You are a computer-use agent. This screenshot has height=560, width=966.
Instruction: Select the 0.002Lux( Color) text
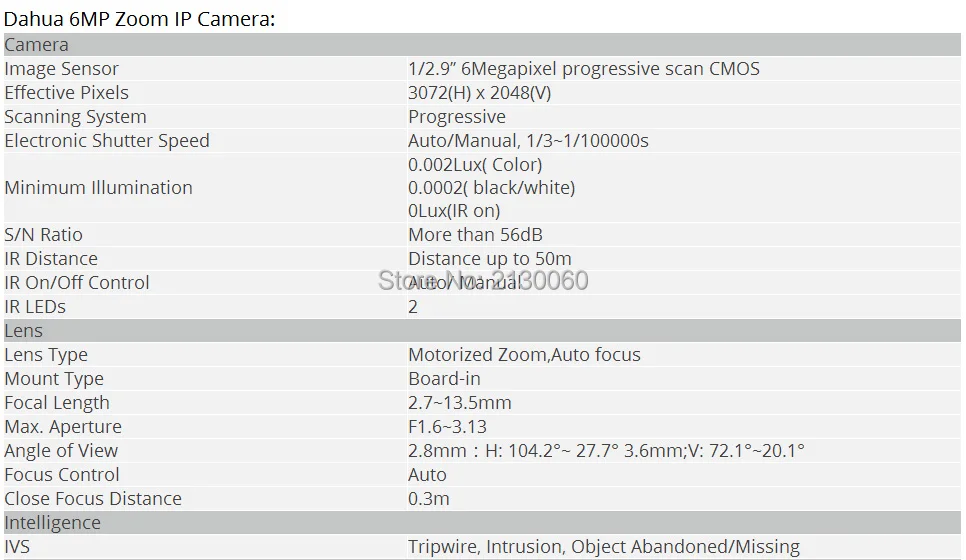pyautogui.click(x=475, y=164)
